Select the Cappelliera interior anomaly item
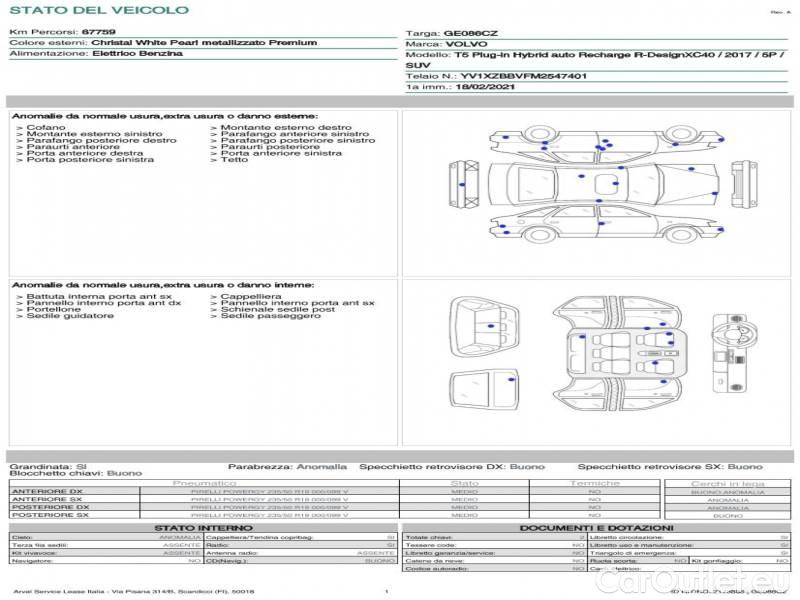This screenshot has height=600, width=800. (x=251, y=297)
